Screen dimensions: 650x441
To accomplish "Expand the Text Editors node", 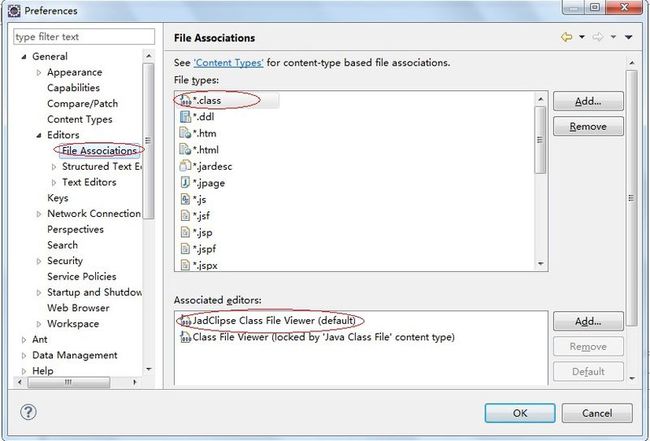I will [54, 182].
